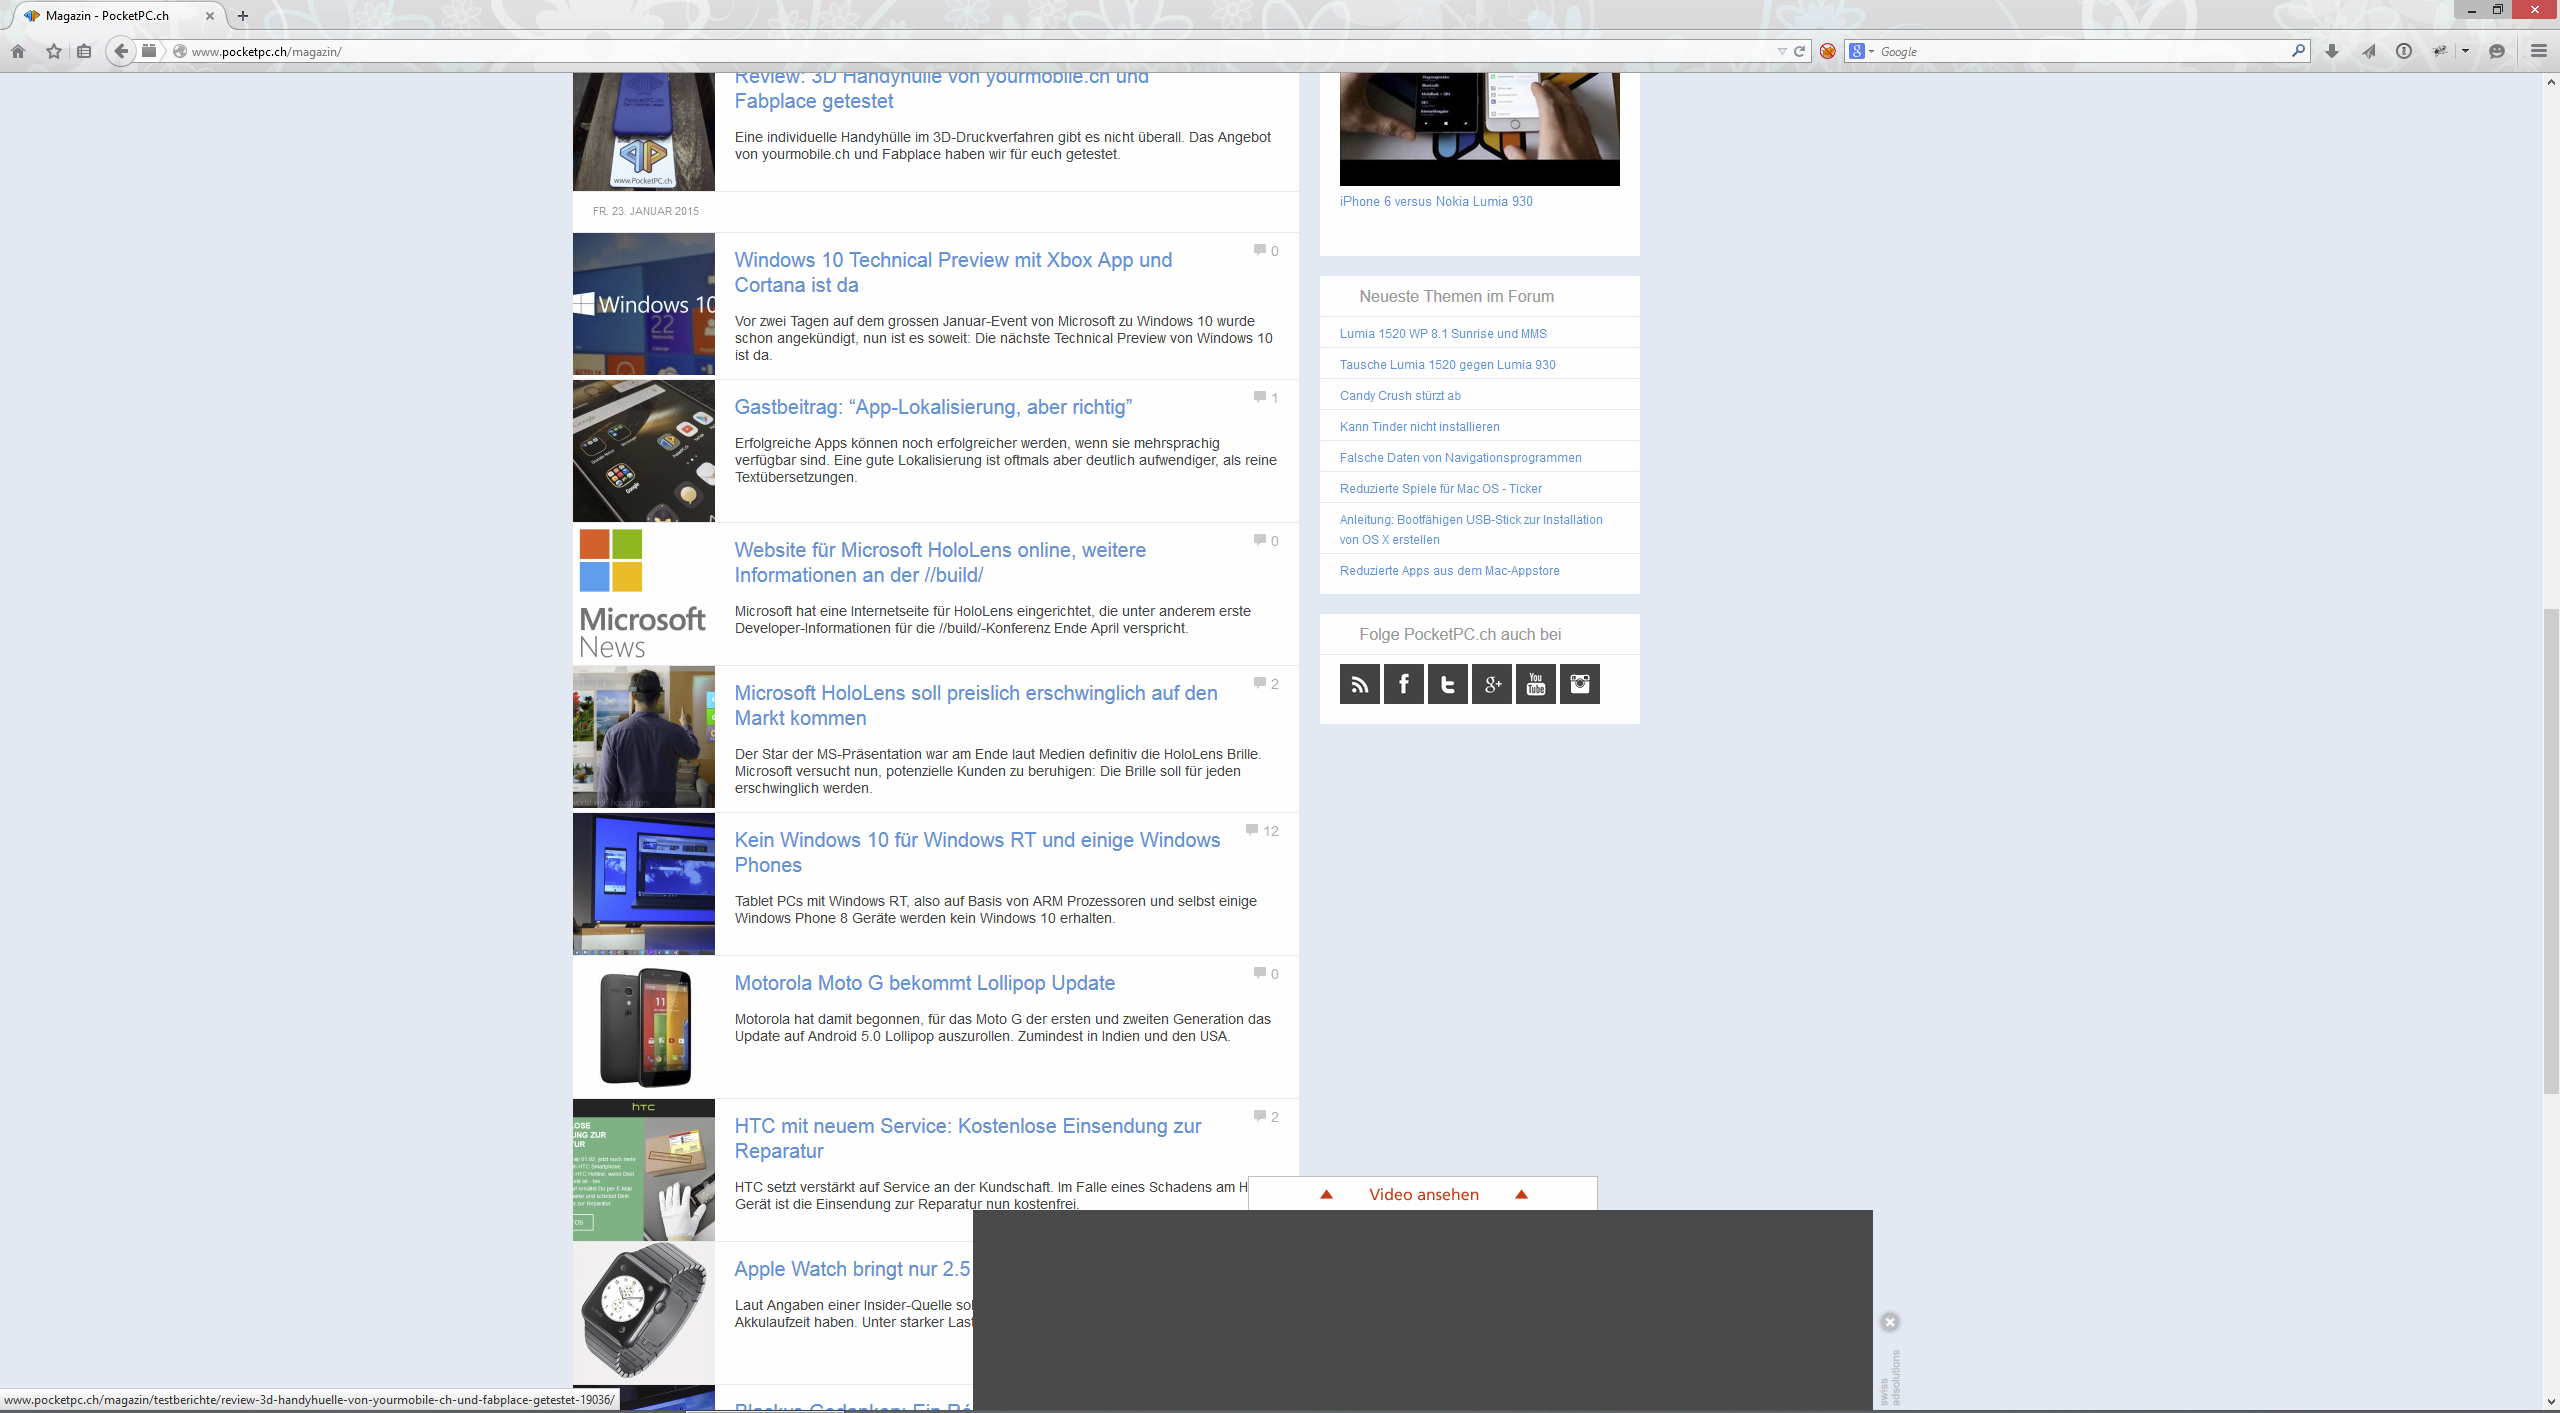This screenshot has width=2560, height=1413.
Task: Click the Home toolbar icon
Action: (18, 51)
